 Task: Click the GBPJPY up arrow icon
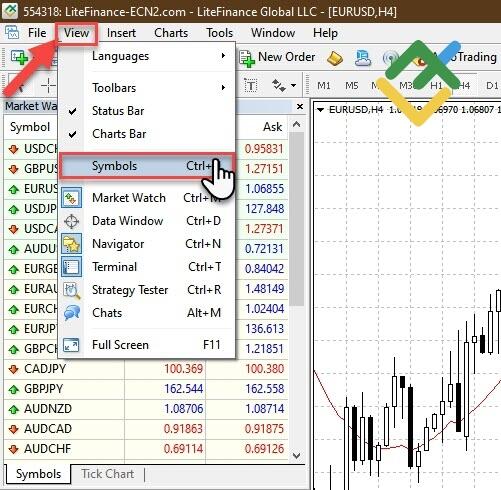point(13,389)
